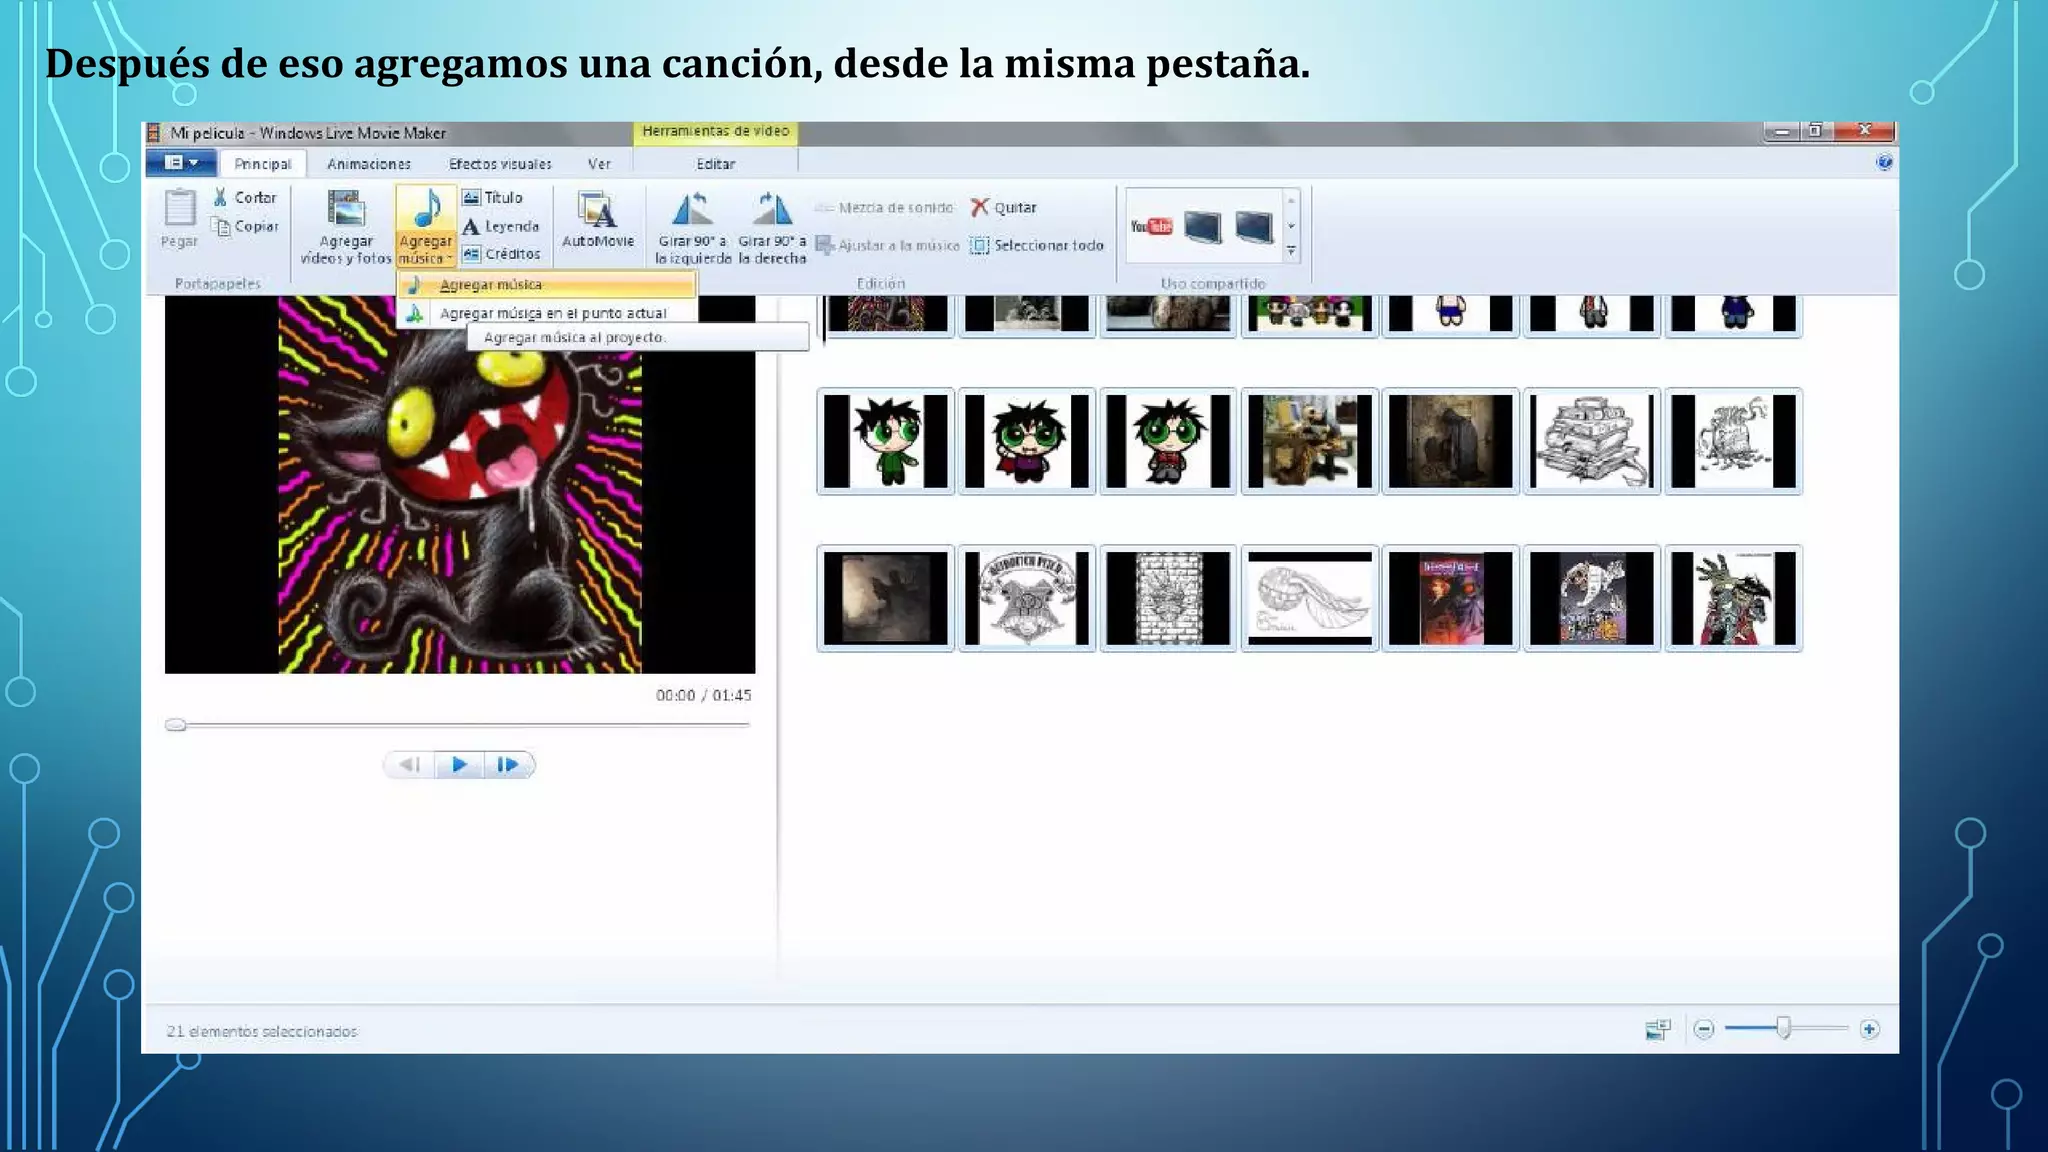Image resolution: width=2048 pixels, height=1152 pixels.
Task: Toggle thumbnail size view icon in status bar
Action: 1657,1029
